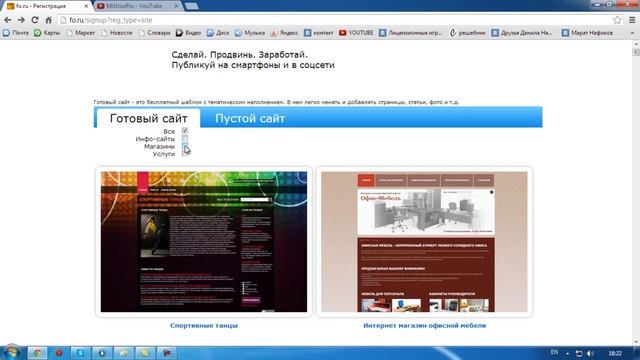The image size is (640, 360).
Task: Open the Новости bookmark
Action: (117, 33)
